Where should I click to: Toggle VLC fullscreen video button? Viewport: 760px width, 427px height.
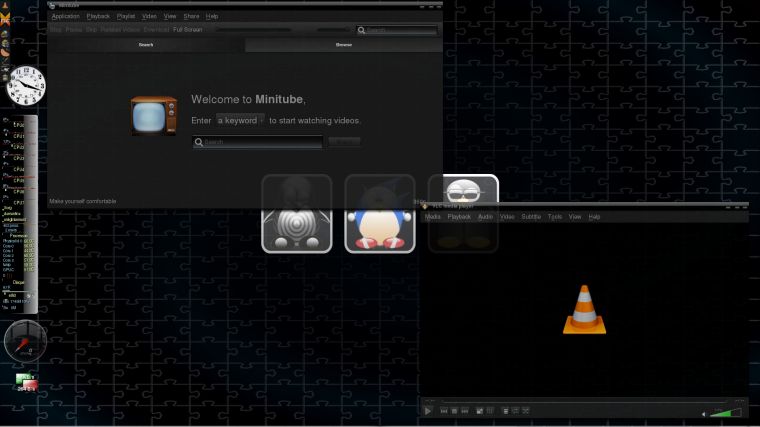click(x=479, y=411)
